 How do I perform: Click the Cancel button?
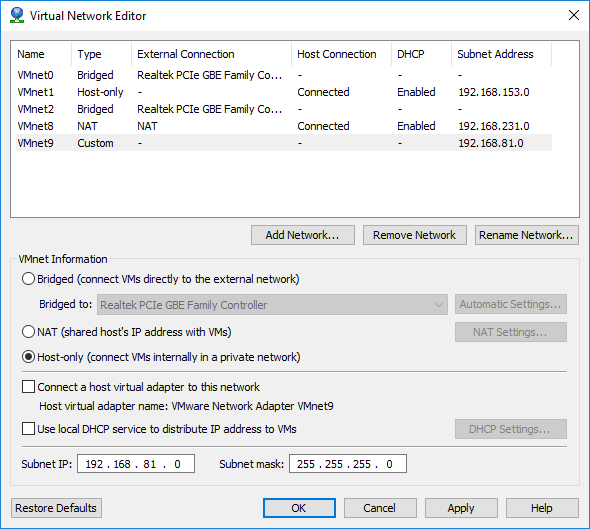380,508
